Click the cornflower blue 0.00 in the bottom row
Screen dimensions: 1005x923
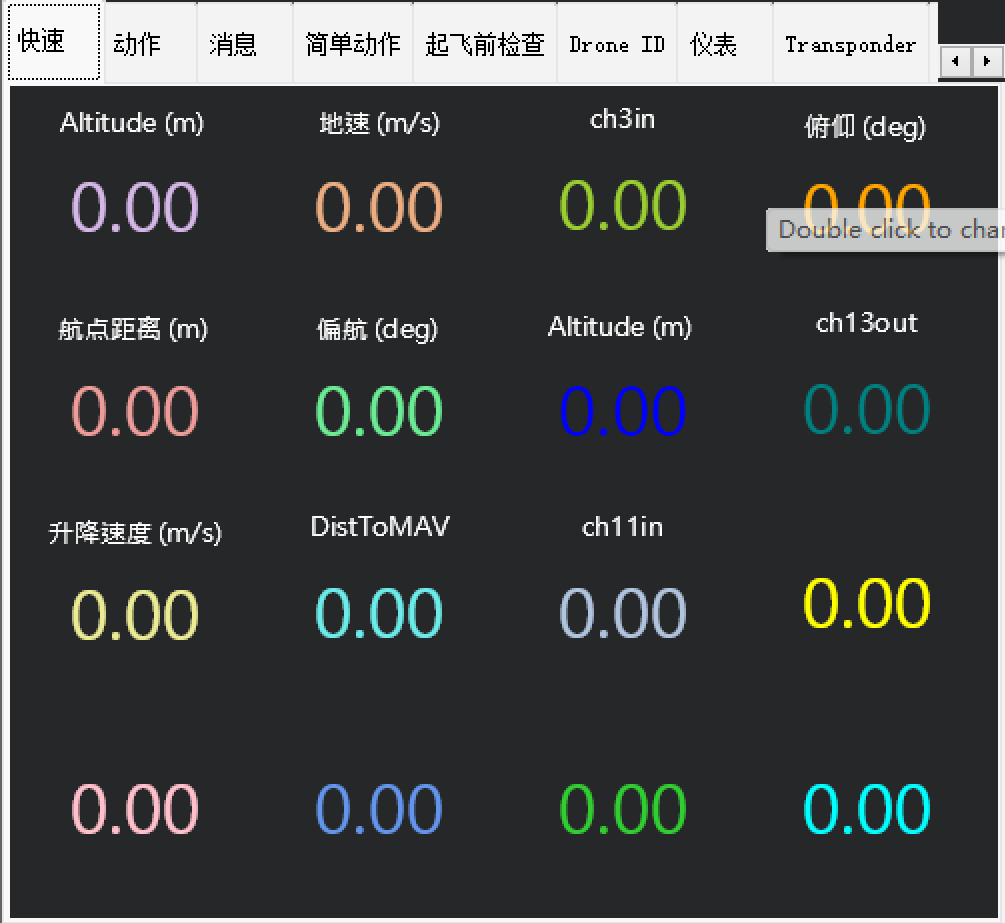pyautogui.click(x=379, y=809)
